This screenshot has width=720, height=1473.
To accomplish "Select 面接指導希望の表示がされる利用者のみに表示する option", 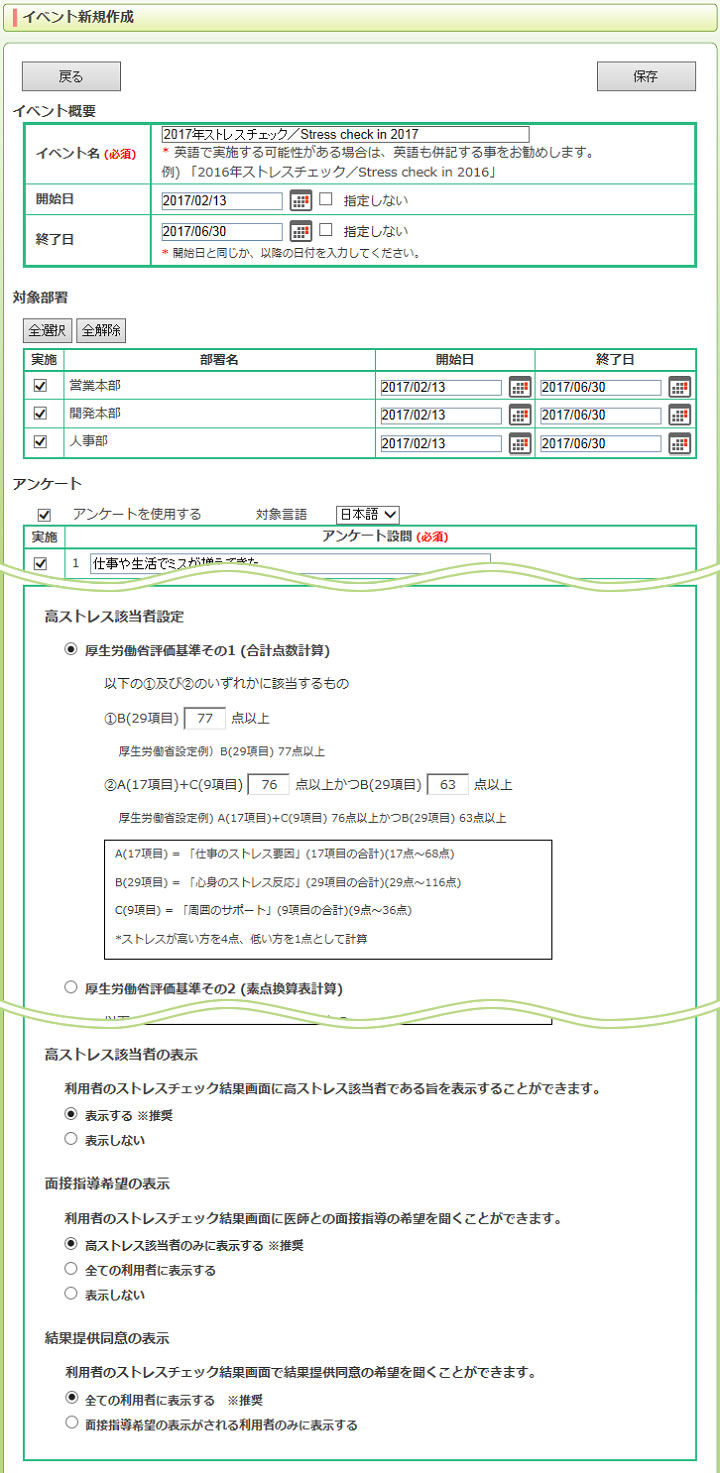I will [70, 1422].
